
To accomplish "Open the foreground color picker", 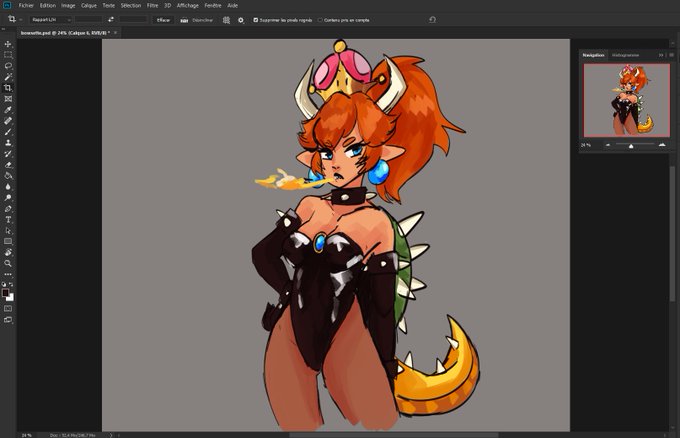I will 5,293.
